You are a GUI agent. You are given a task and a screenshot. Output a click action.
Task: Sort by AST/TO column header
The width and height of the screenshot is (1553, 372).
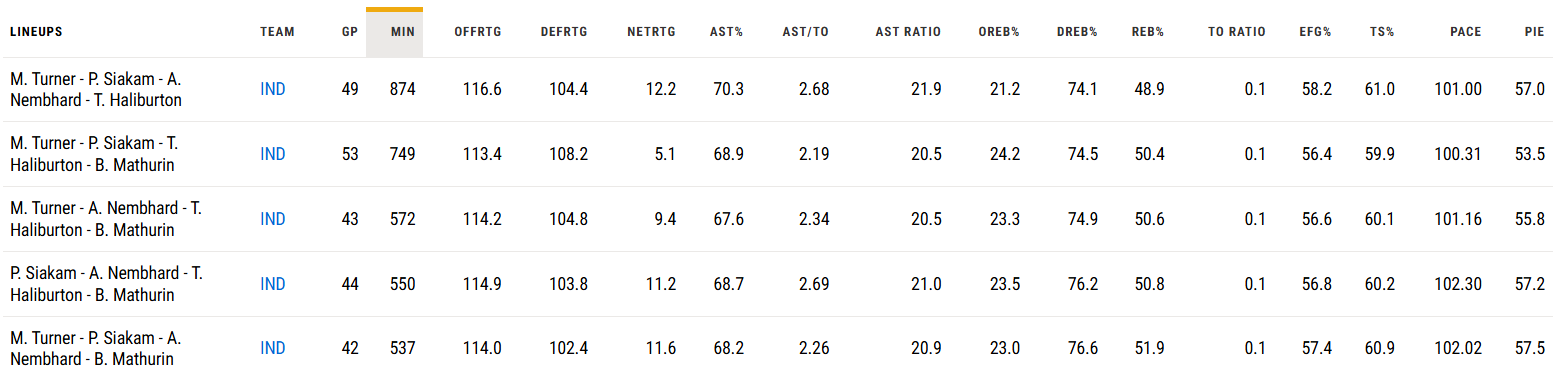click(x=806, y=32)
